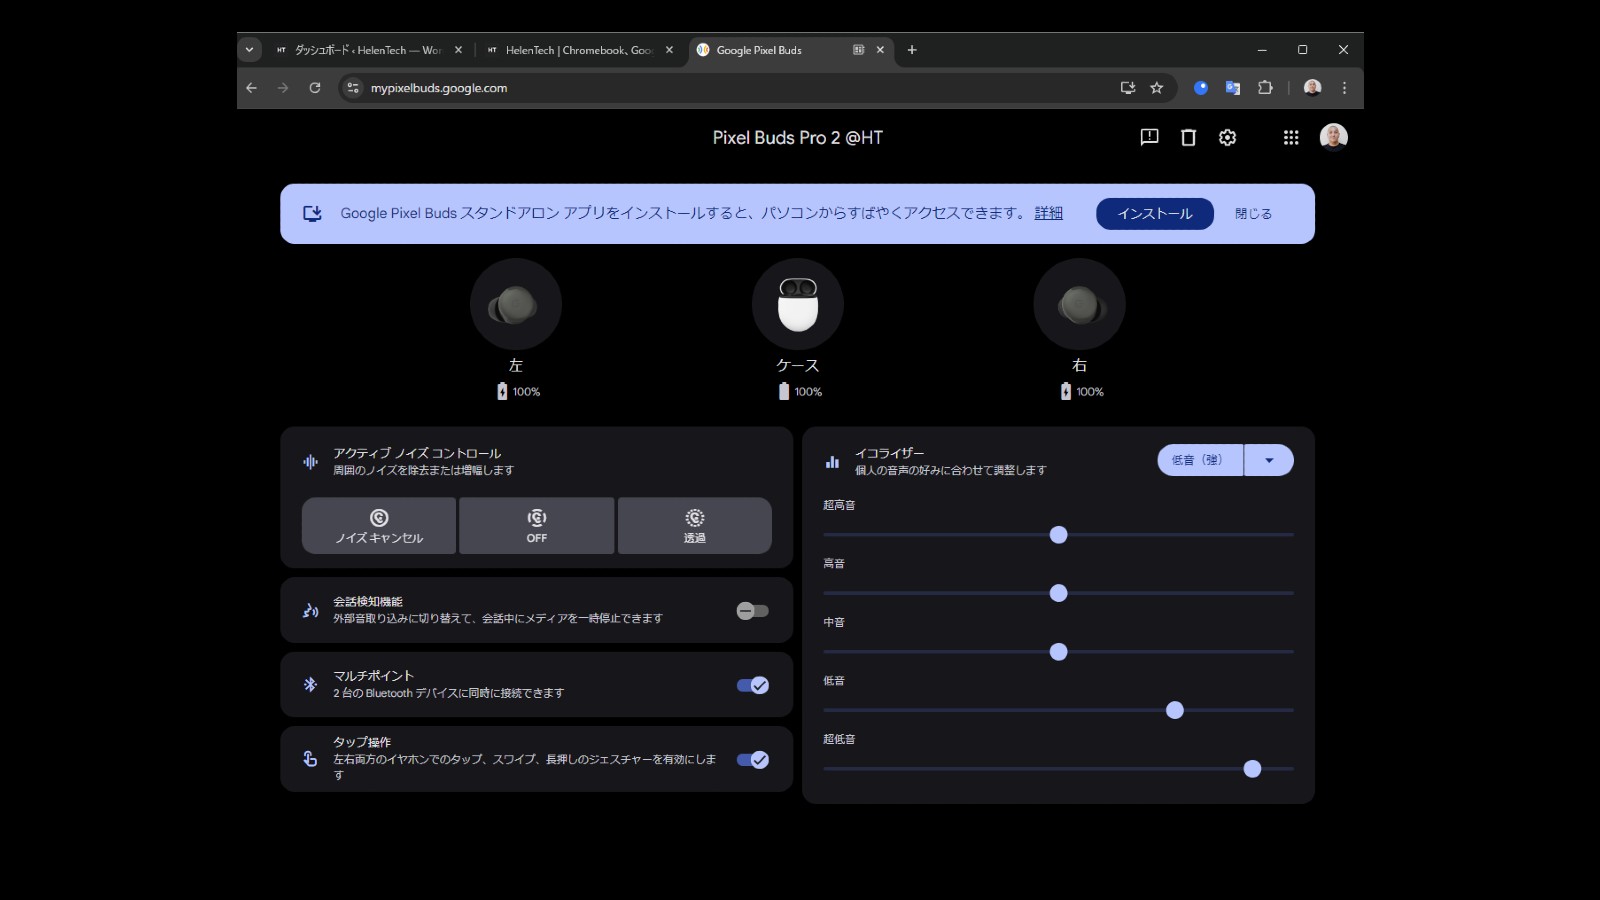Open Pixel Buds settings gear

[1227, 137]
